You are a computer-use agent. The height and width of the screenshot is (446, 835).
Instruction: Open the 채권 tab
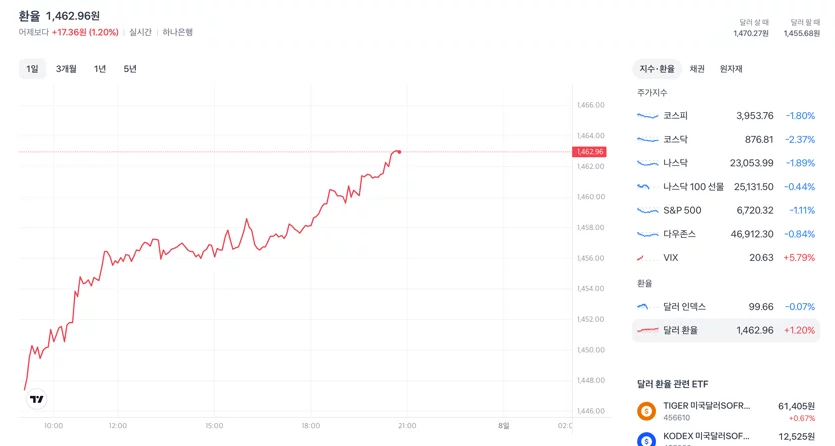click(x=697, y=69)
